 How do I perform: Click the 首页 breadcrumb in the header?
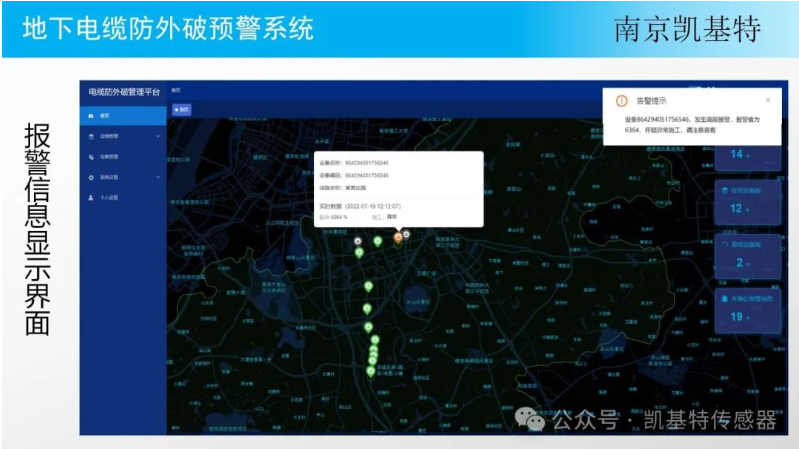pyautogui.click(x=176, y=90)
